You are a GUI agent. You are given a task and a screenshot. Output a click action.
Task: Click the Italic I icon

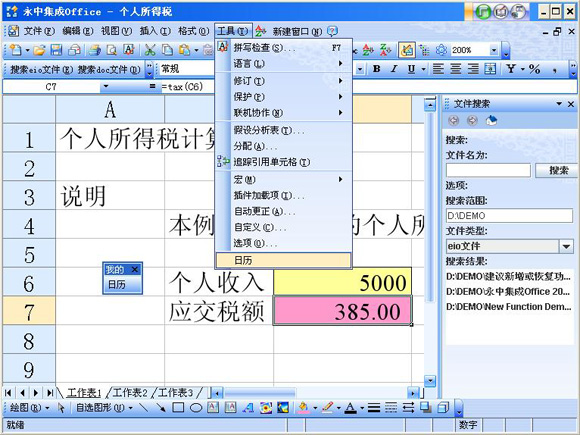coord(394,69)
